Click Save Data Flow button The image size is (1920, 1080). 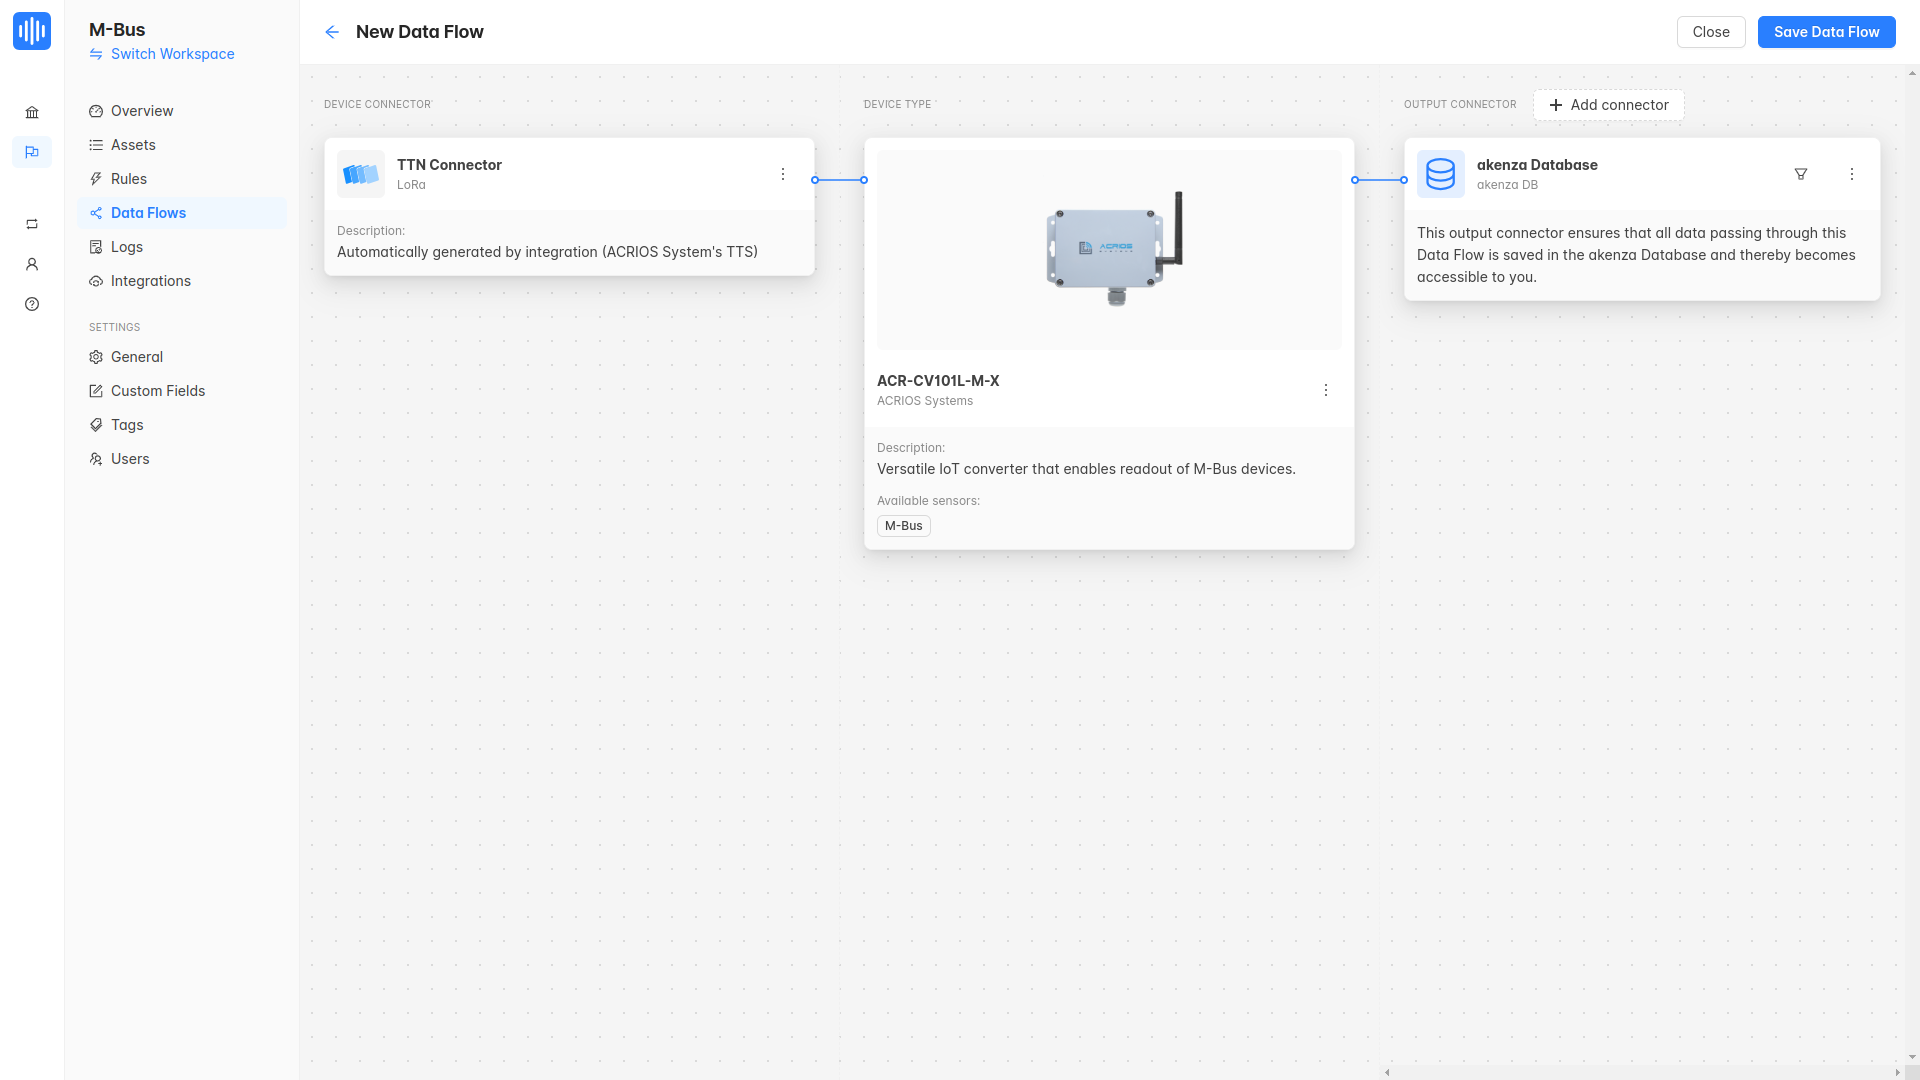[x=1826, y=32]
